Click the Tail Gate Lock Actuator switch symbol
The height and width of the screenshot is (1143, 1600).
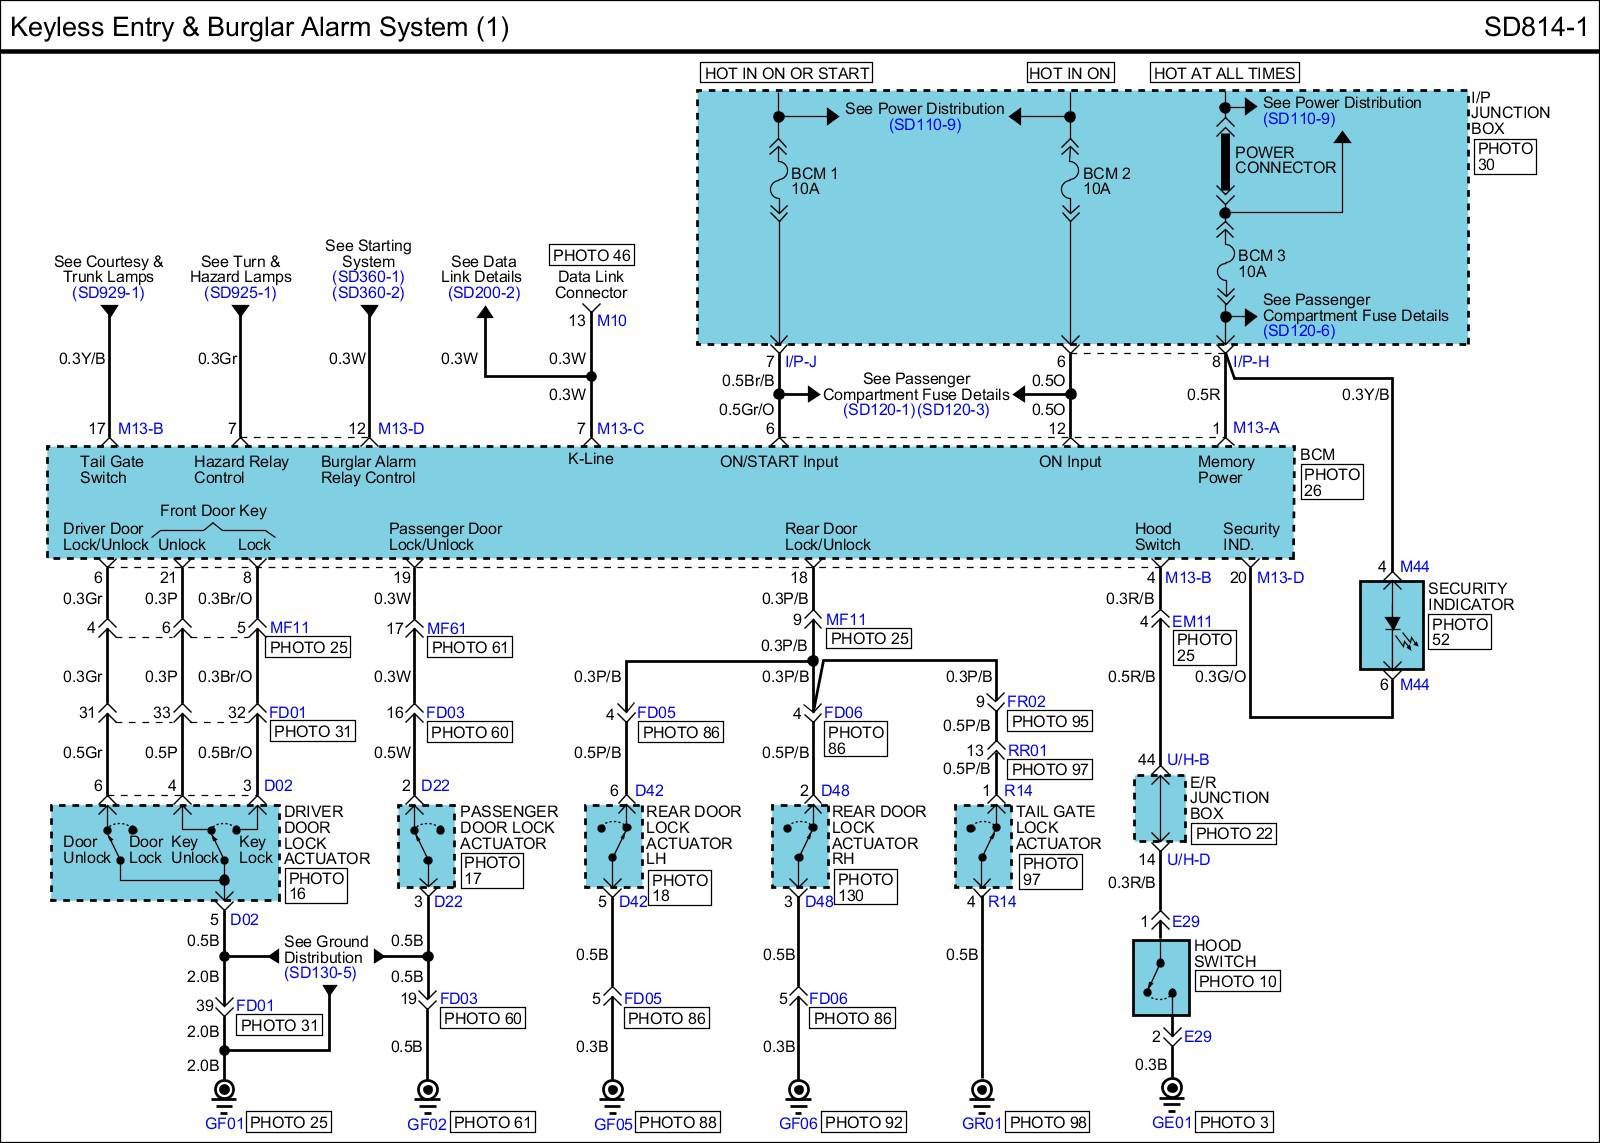tap(983, 847)
